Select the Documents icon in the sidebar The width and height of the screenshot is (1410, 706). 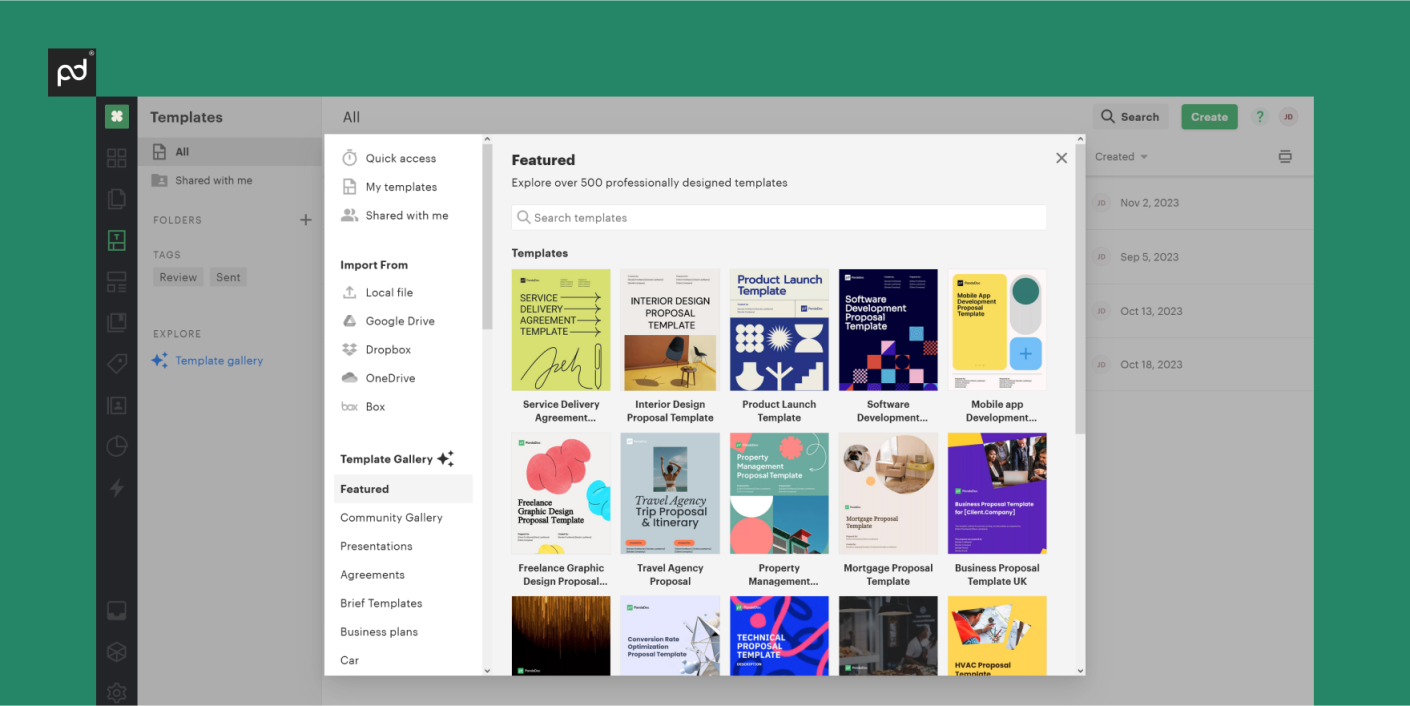(x=117, y=199)
